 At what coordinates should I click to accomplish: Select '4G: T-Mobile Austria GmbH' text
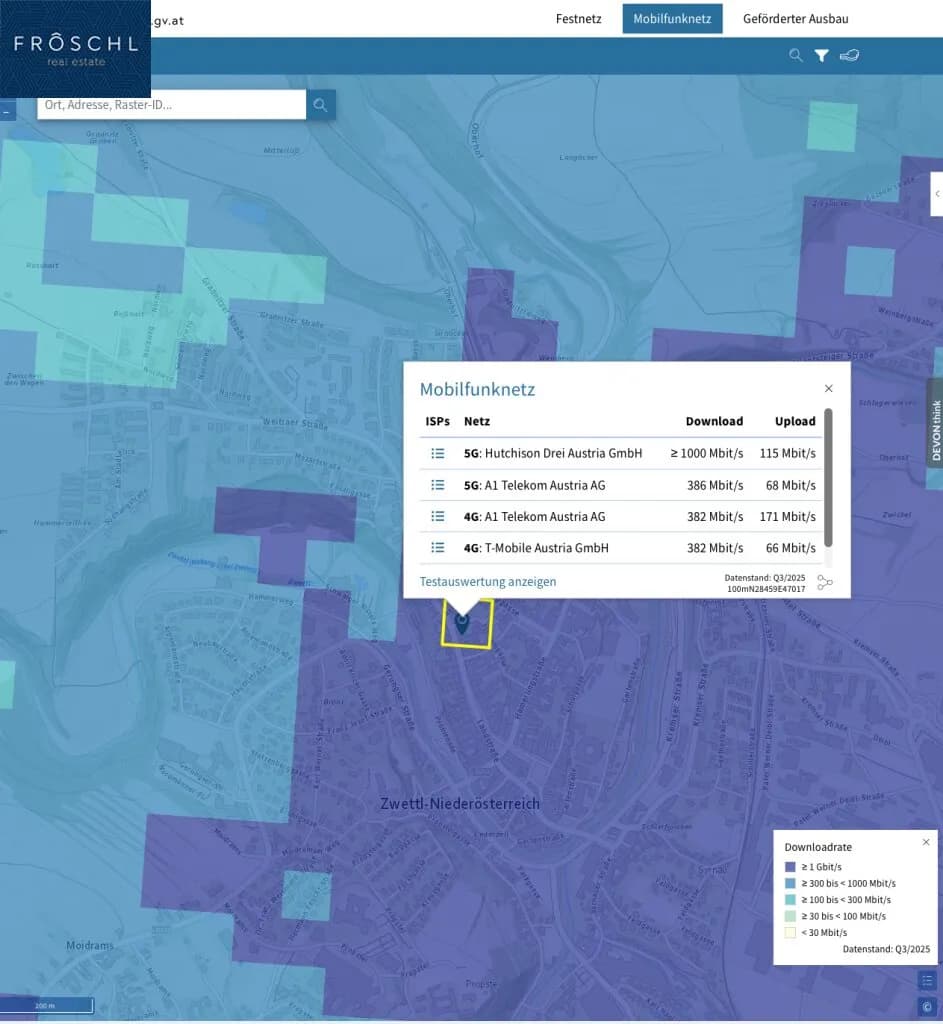[x=536, y=548]
